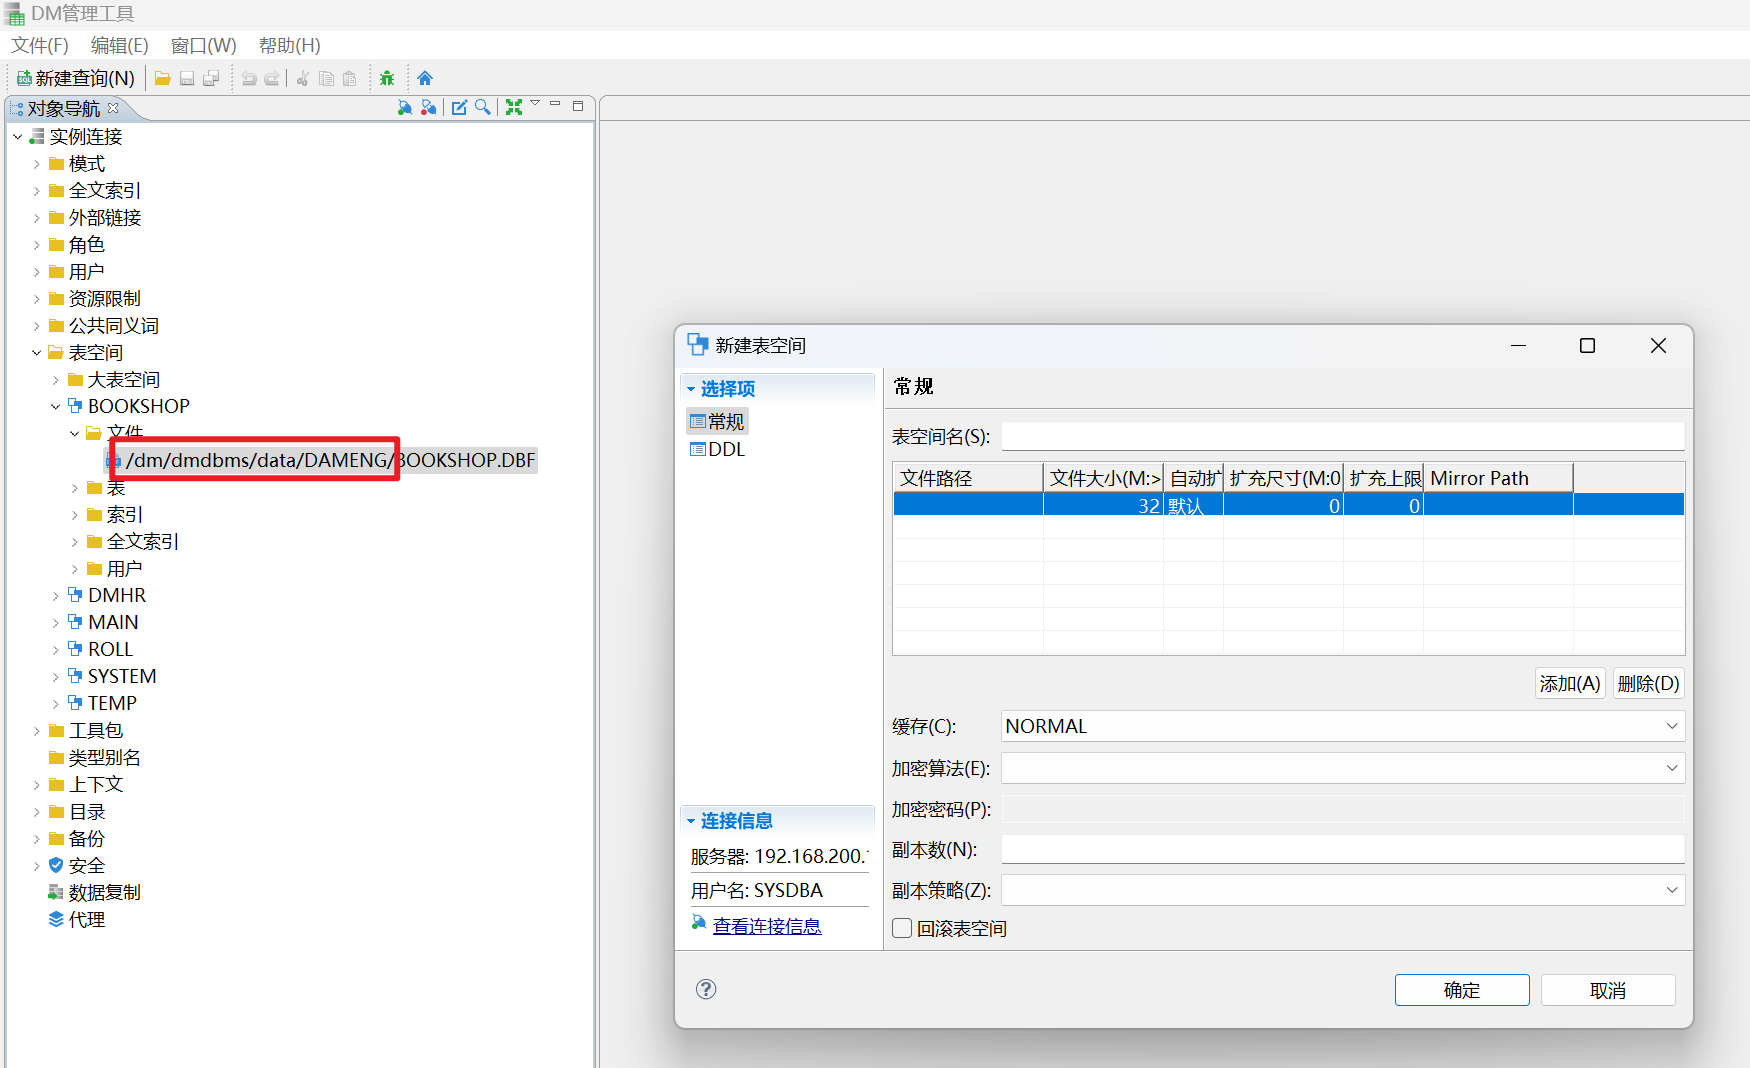The height and width of the screenshot is (1068, 1750).
Task: Click the blue Home toolbar icon
Action: [425, 77]
